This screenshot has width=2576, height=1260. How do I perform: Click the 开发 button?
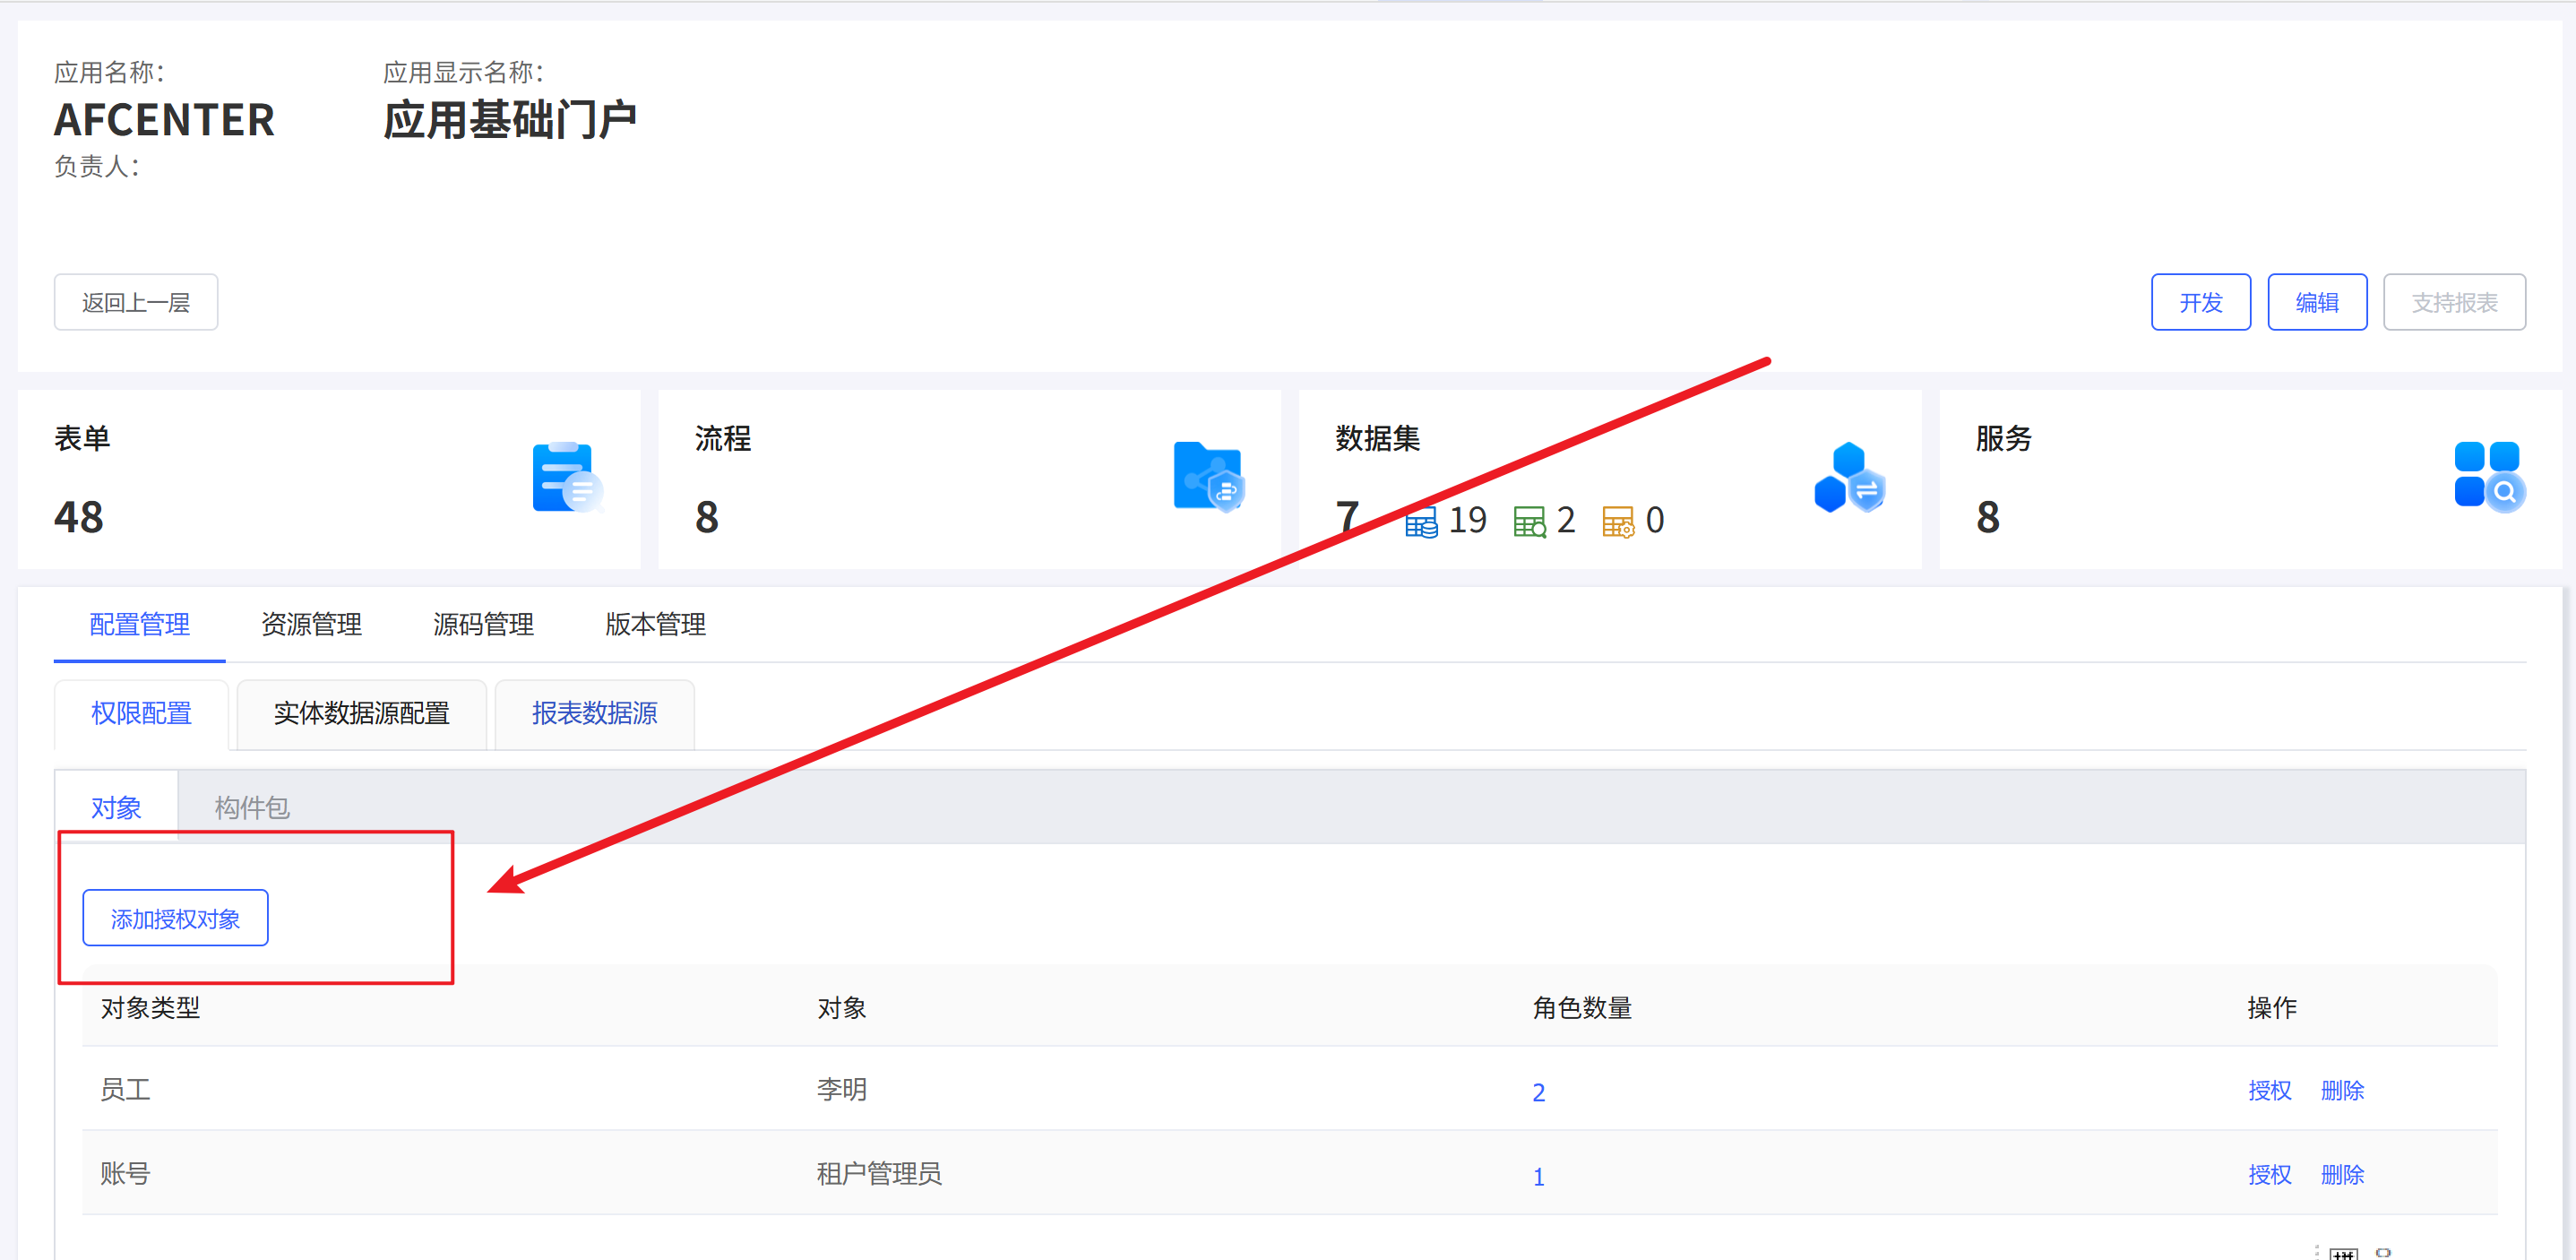pyautogui.click(x=2200, y=302)
